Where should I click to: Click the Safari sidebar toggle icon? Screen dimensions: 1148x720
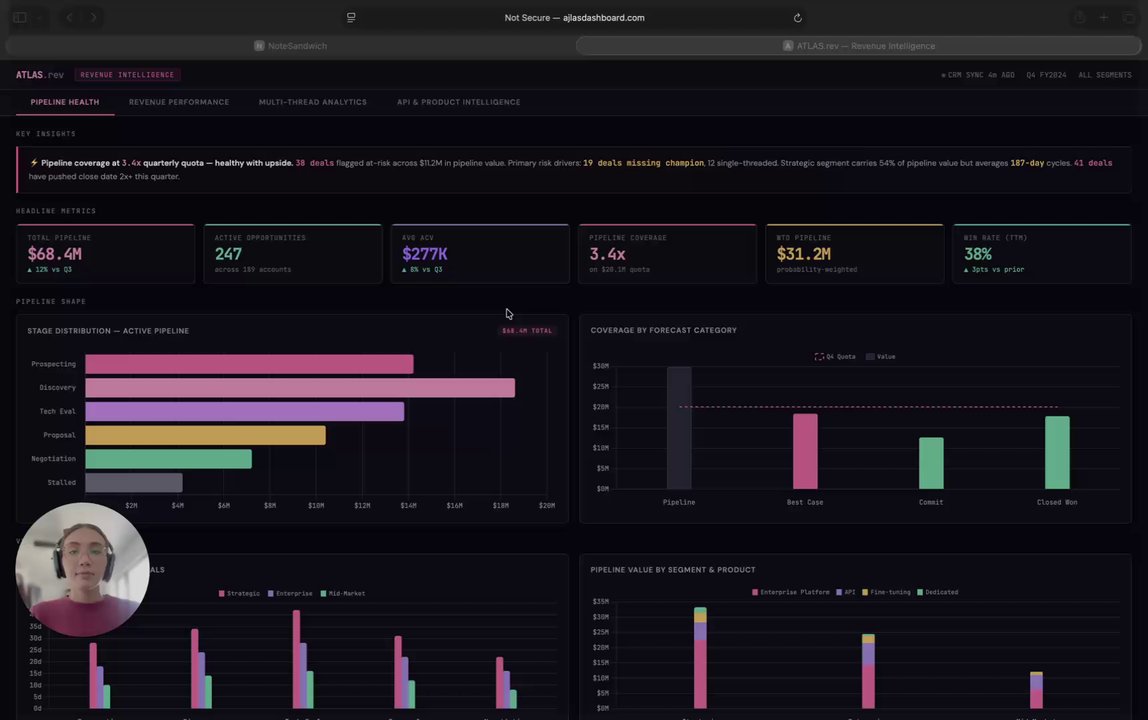20,18
